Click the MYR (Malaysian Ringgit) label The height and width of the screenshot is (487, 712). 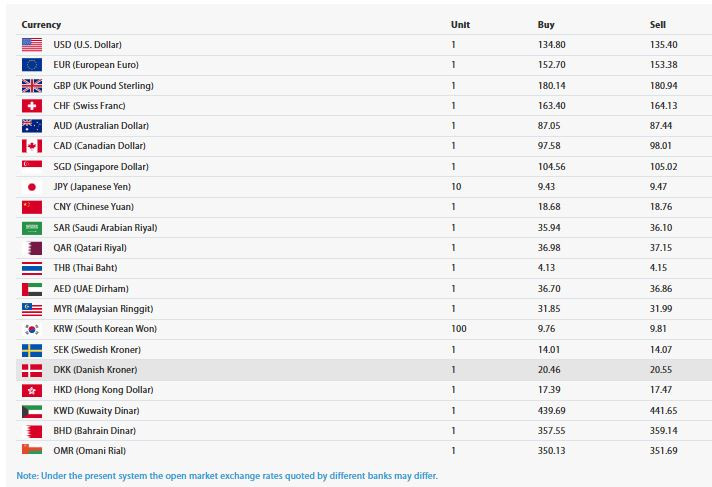tap(103, 309)
